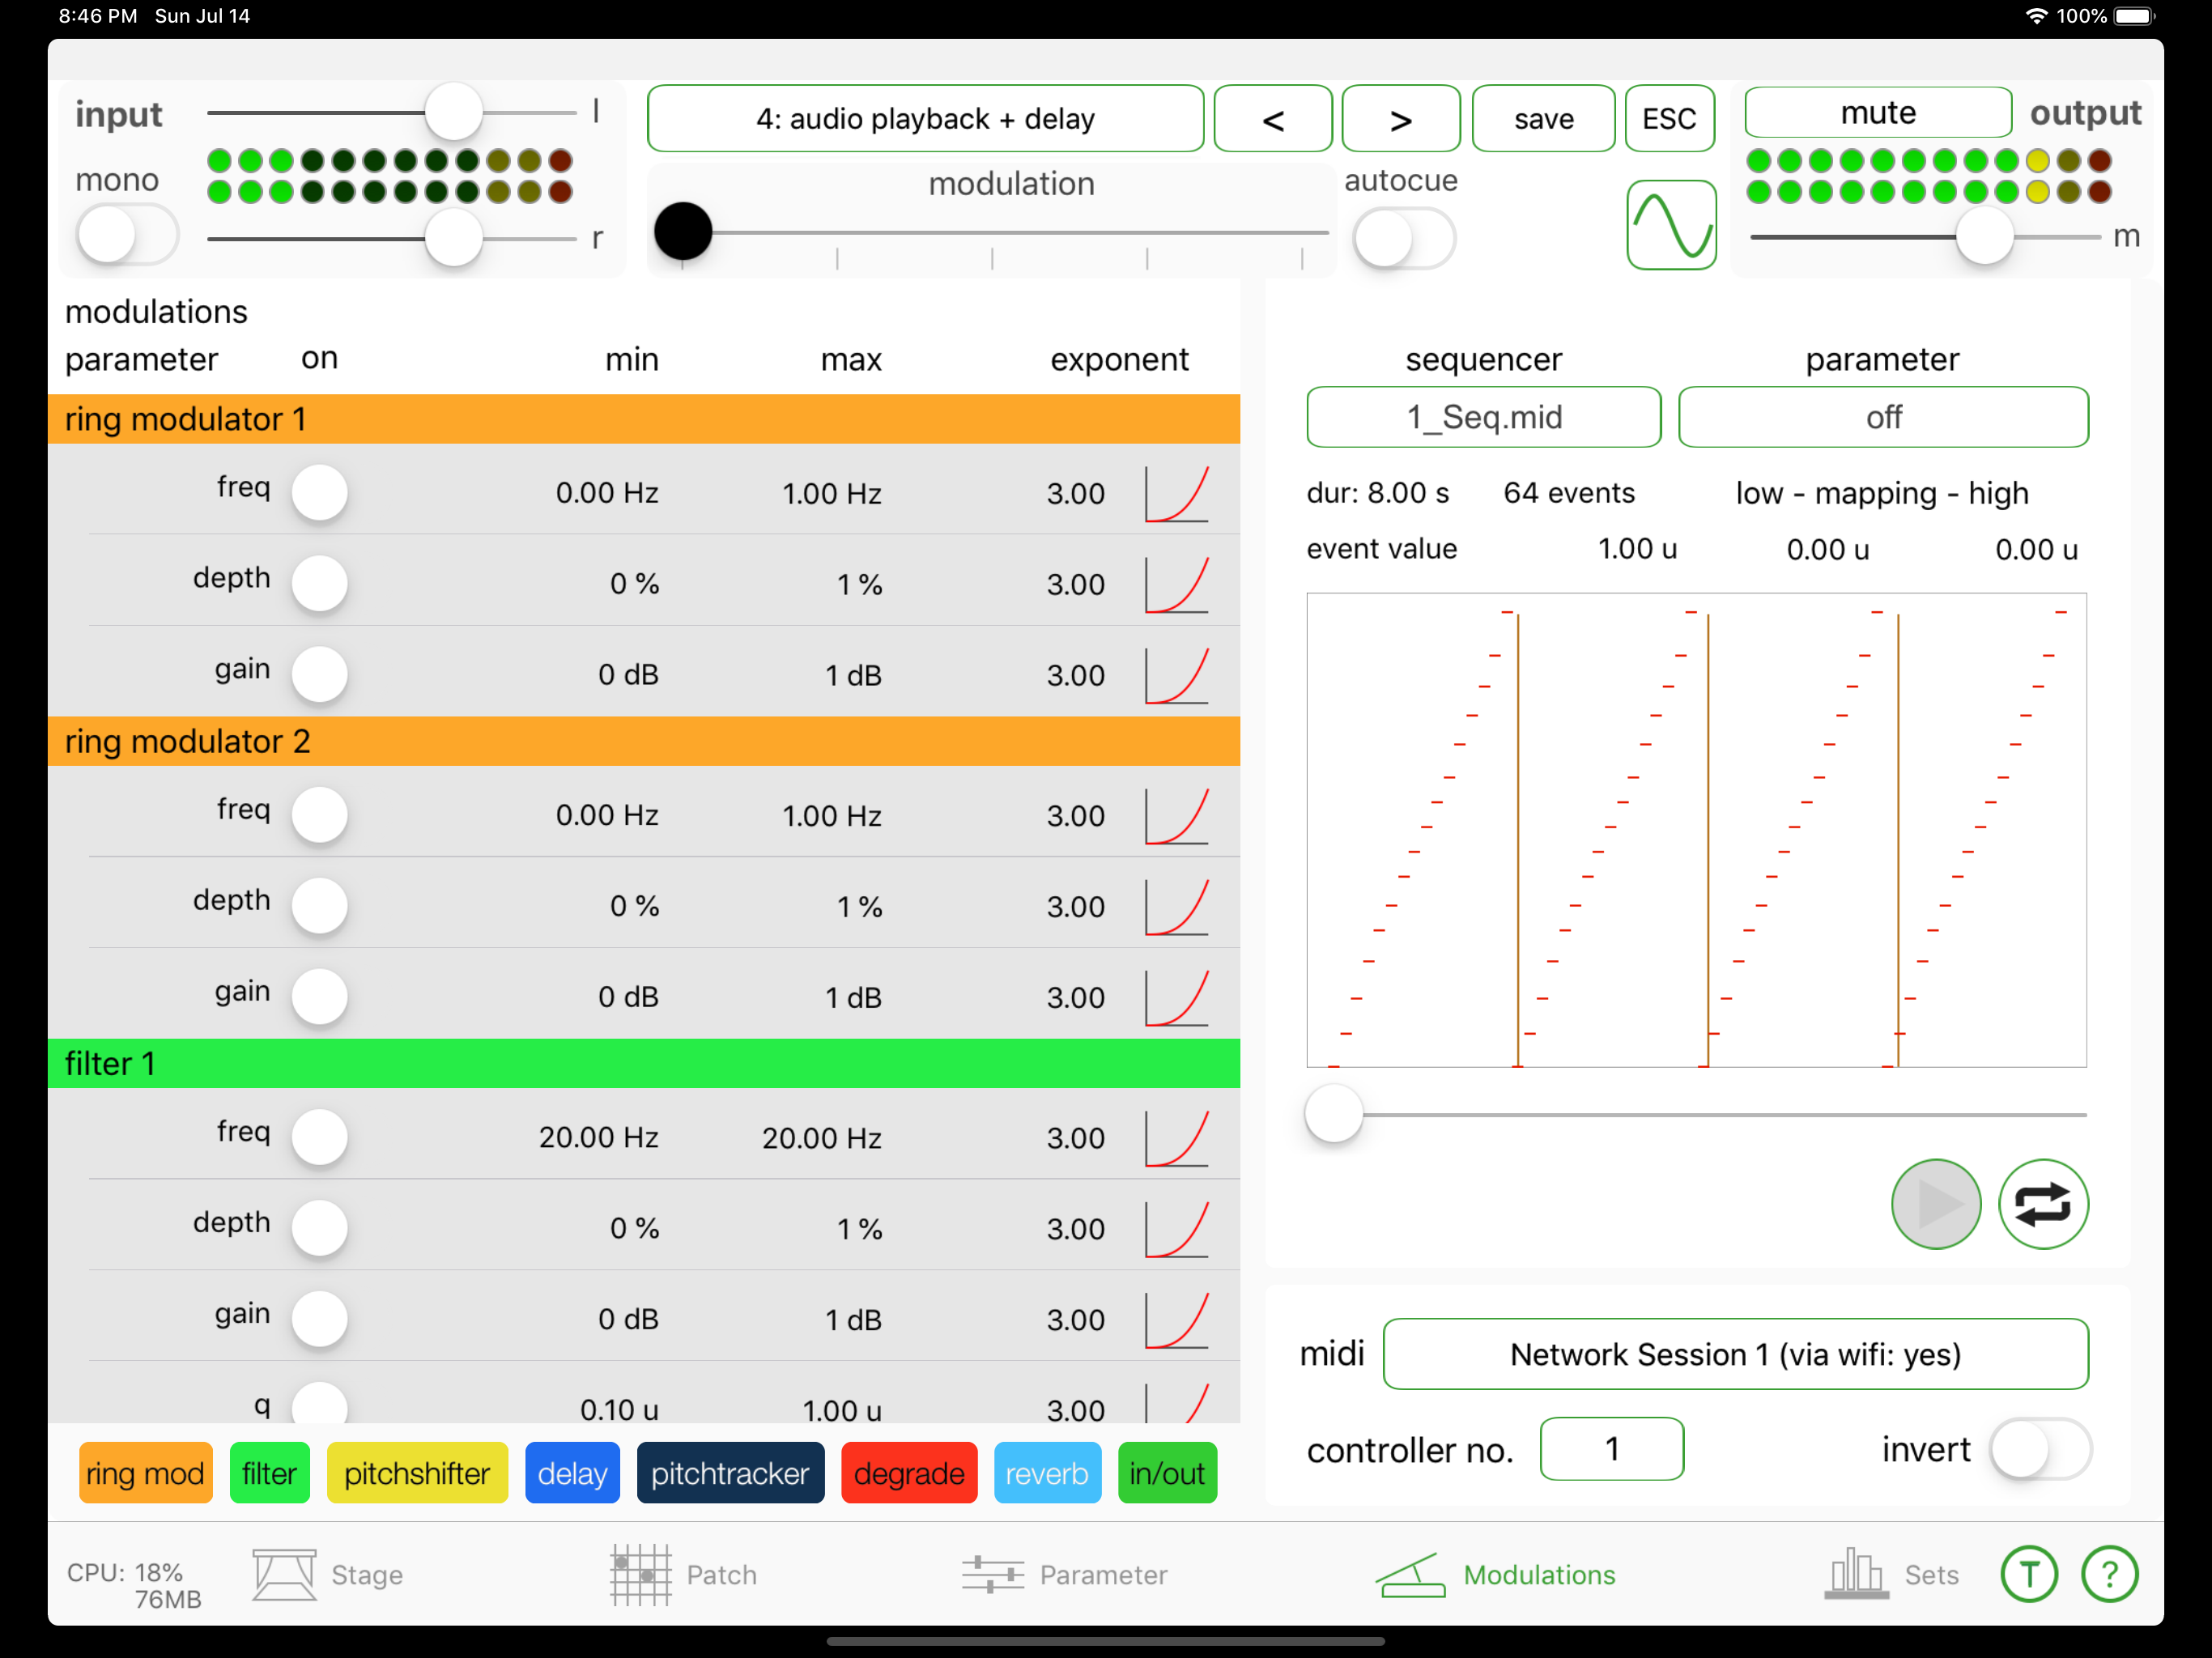Click the circled T icon

tap(2028, 1574)
